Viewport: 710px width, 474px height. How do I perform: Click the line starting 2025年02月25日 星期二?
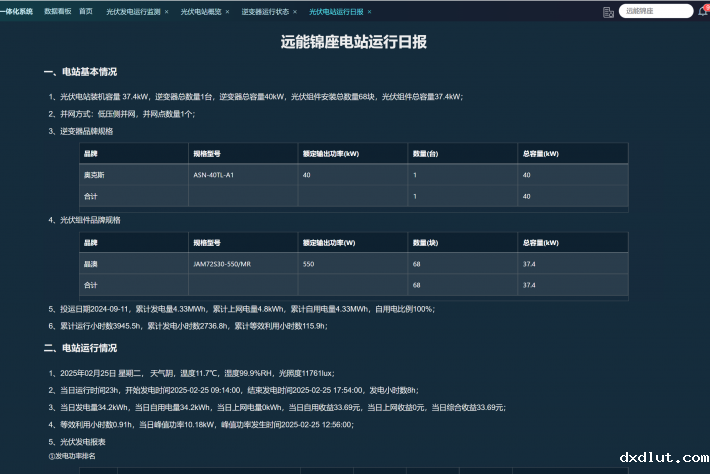point(192,373)
